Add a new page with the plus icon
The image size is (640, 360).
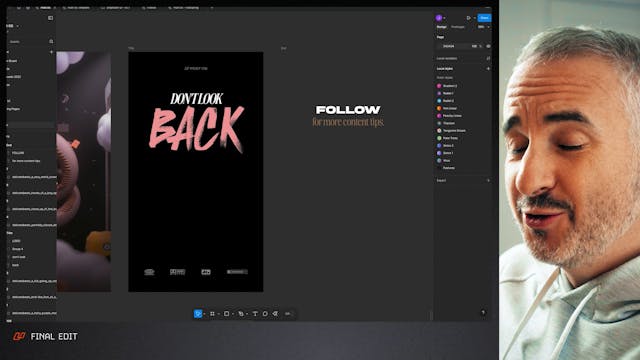pyautogui.click(x=51, y=52)
